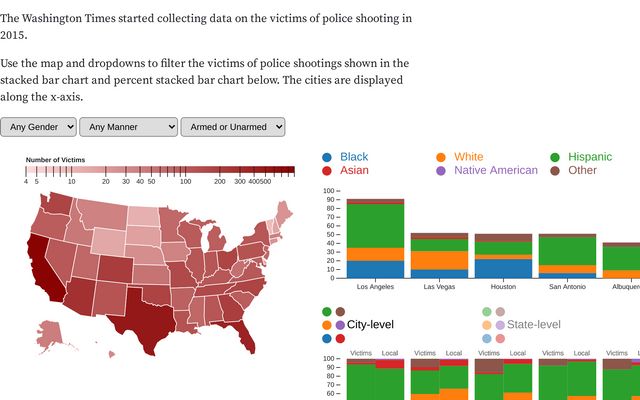This screenshot has width=640, height=400.
Task: Click the Asian legend red circle
Action: tap(327, 171)
